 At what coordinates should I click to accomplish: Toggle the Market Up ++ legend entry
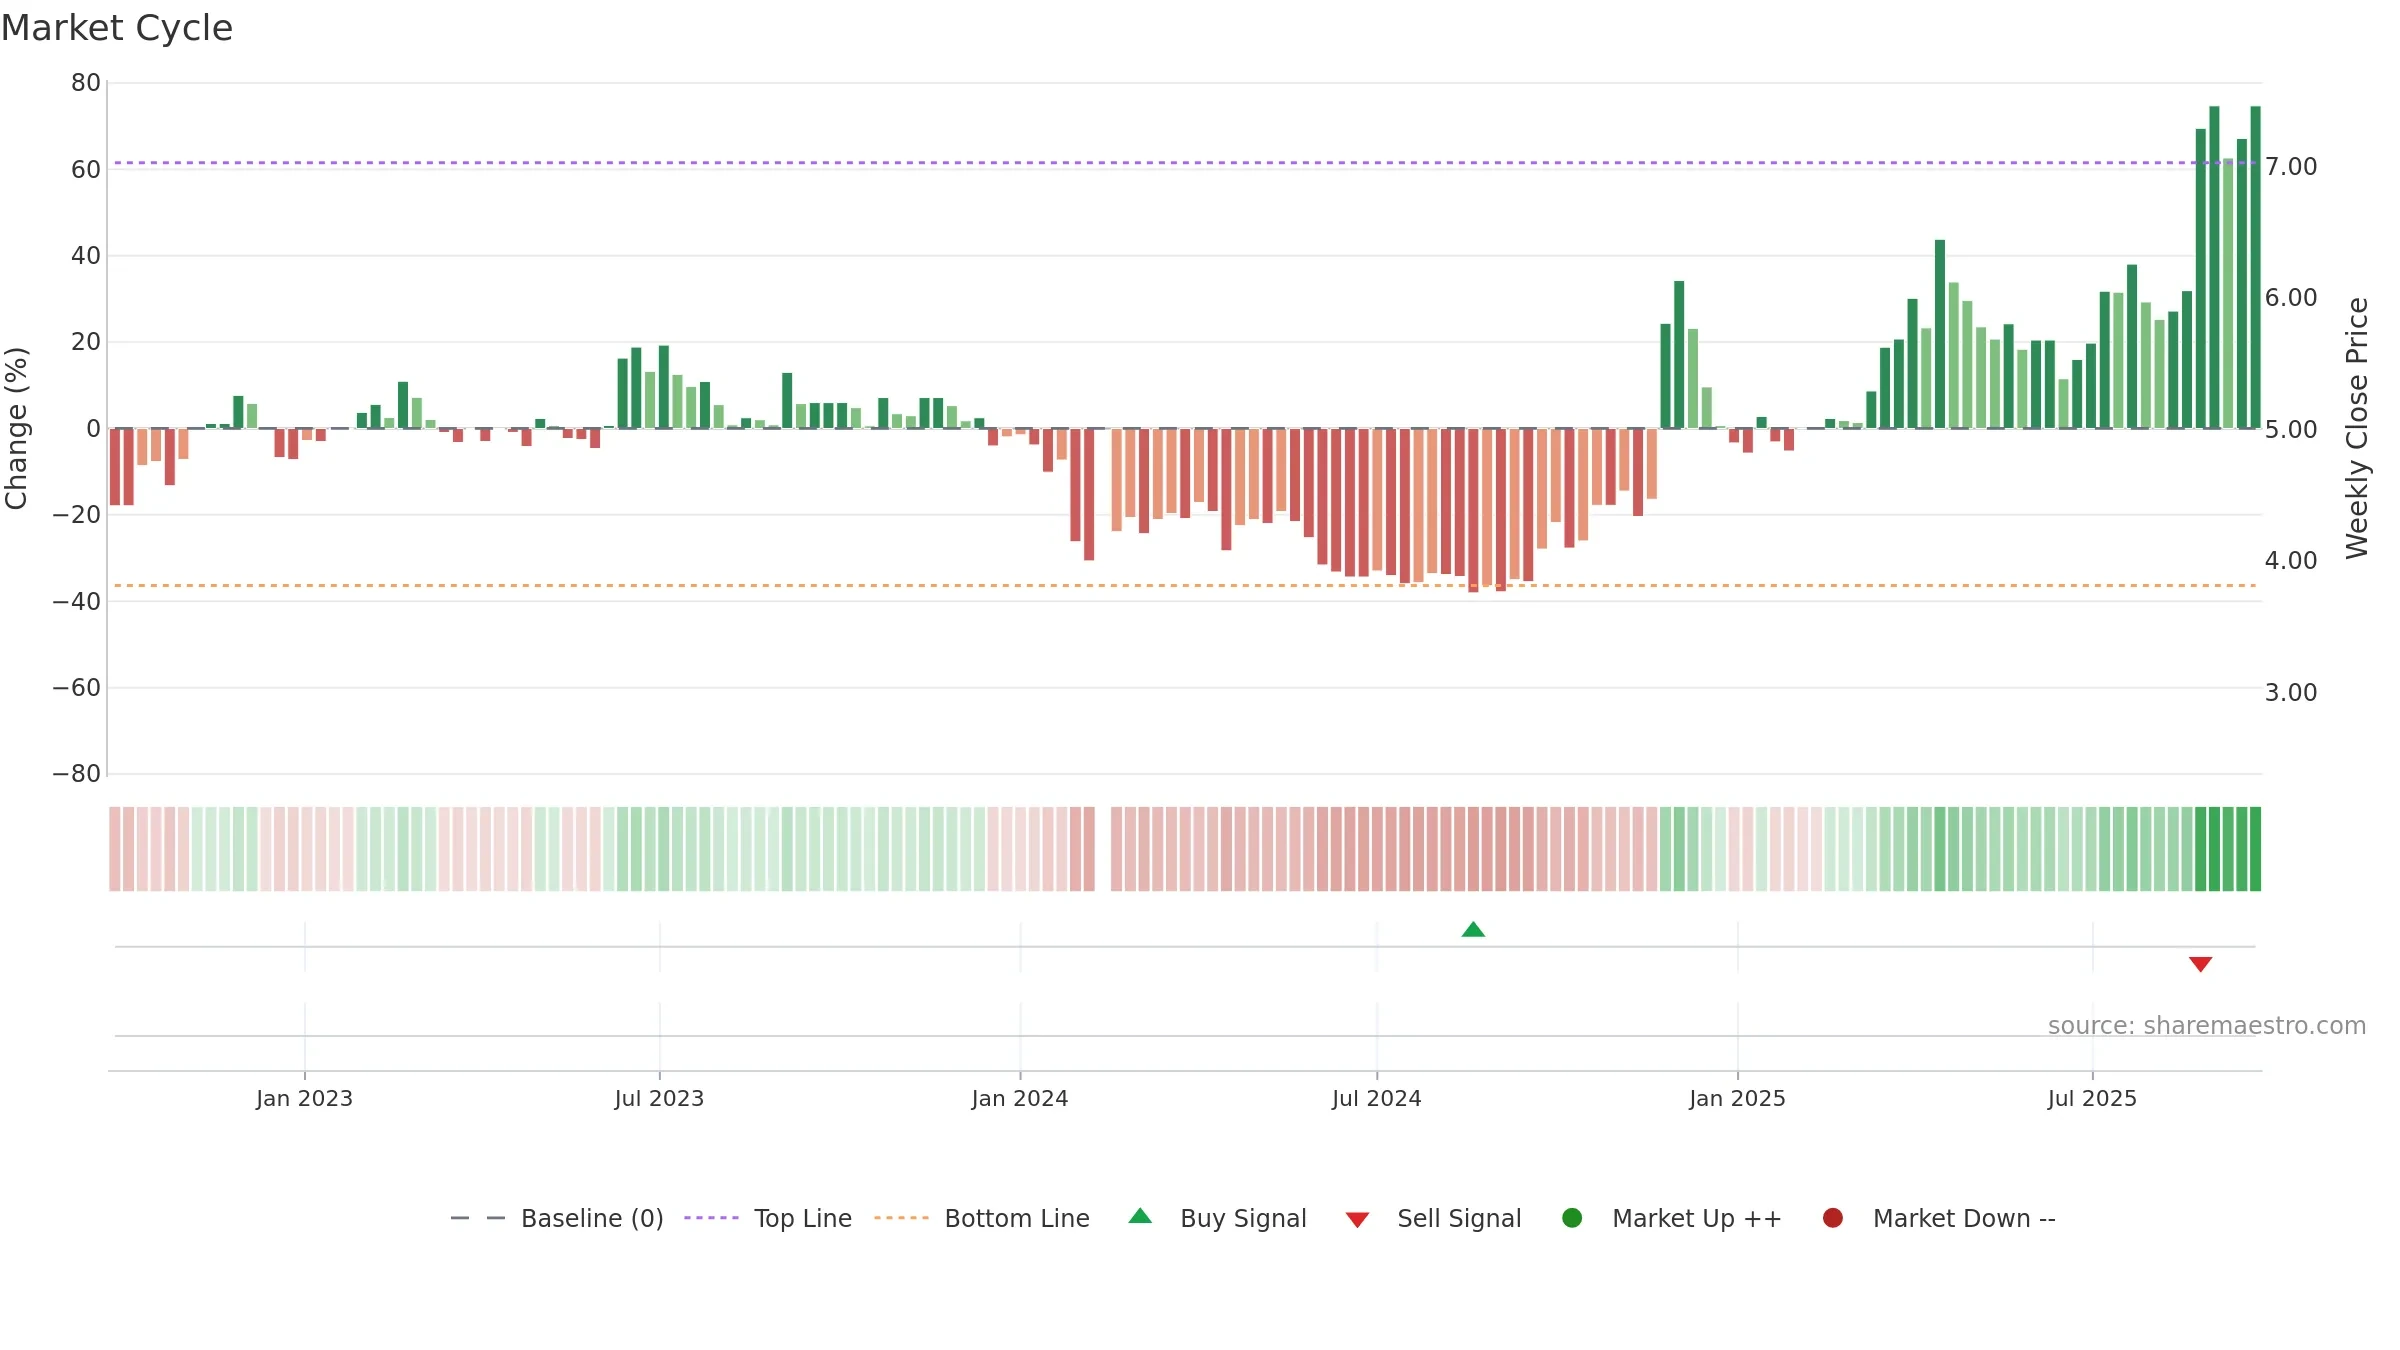tap(1672, 1218)
